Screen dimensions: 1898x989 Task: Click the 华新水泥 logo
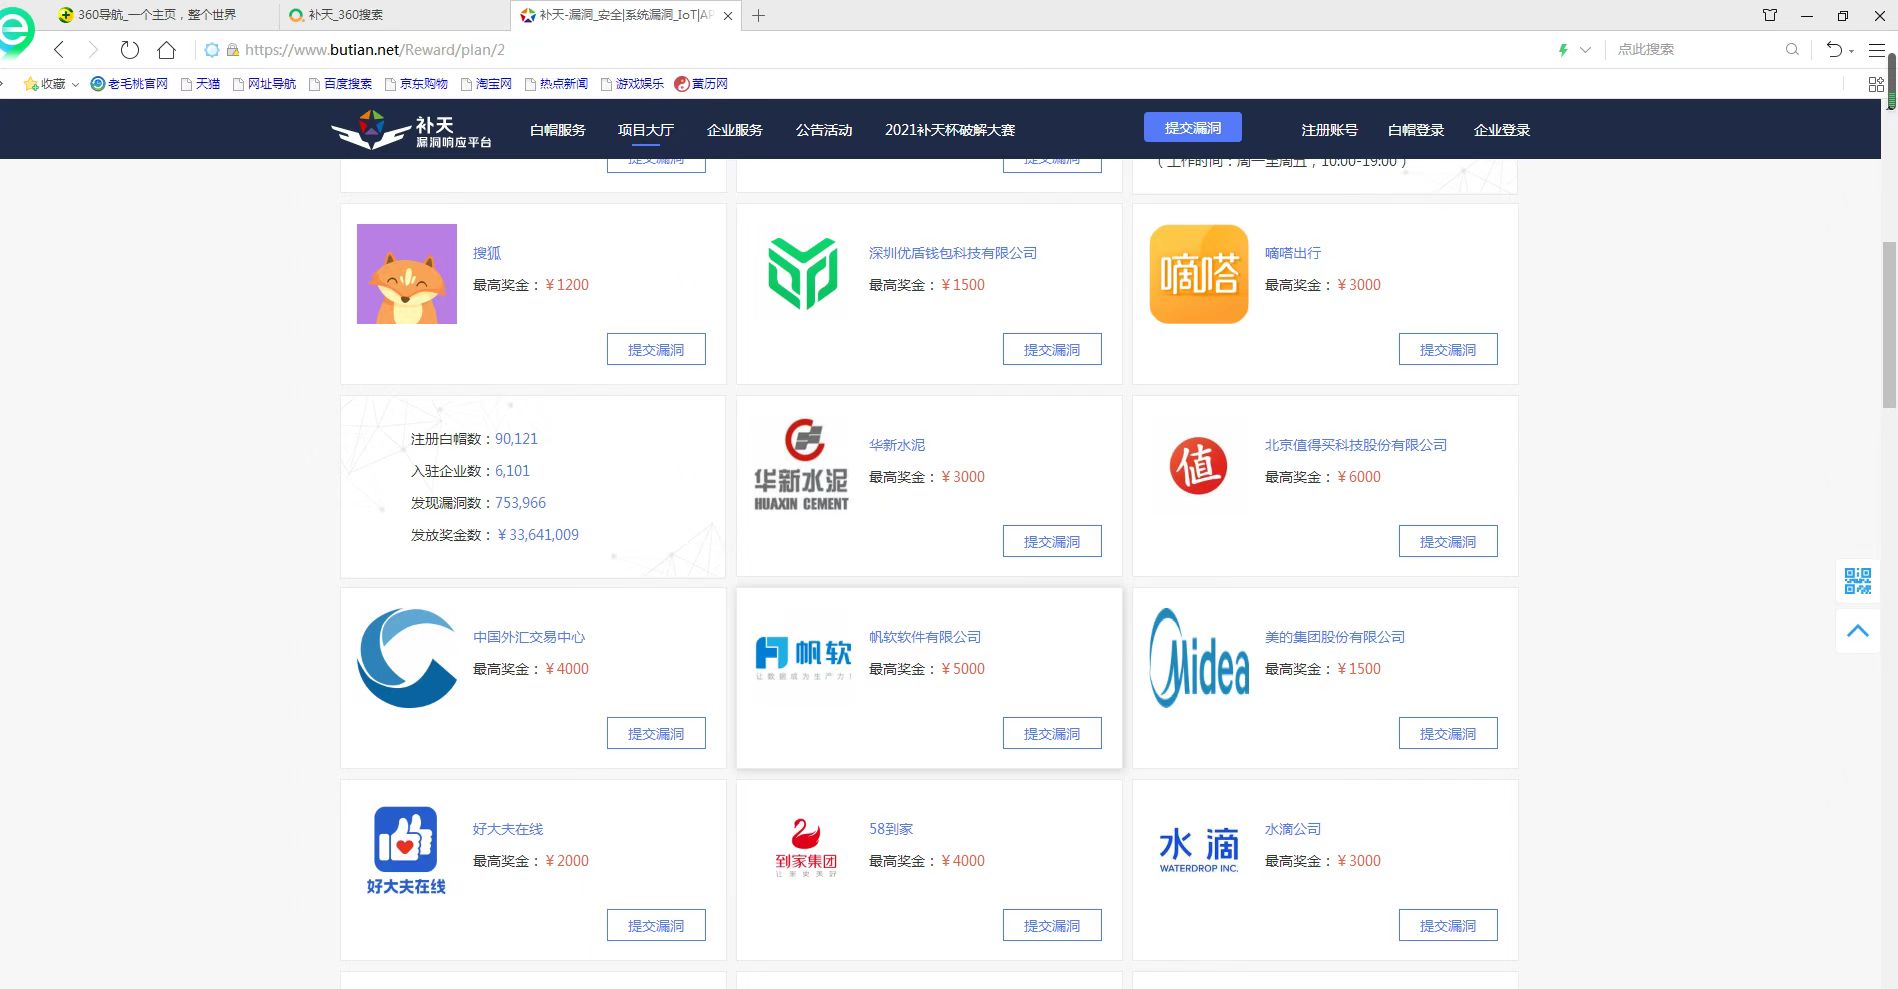tap(802, 466)
